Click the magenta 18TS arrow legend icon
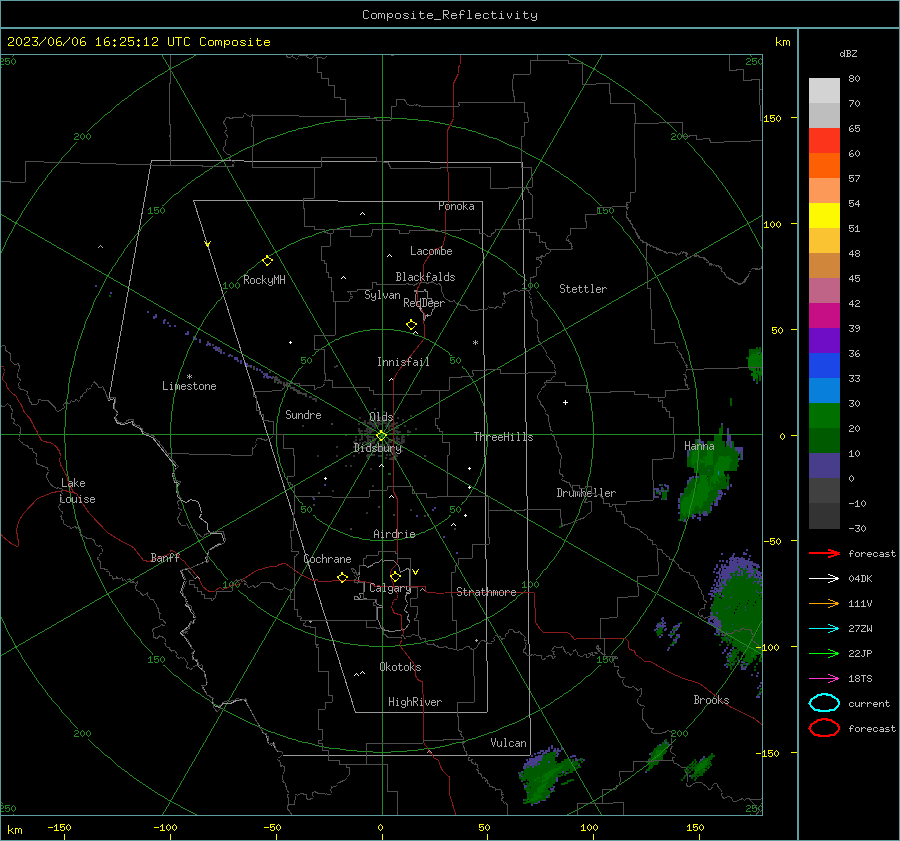The image size is (900, 841). [x=824, y=679]
